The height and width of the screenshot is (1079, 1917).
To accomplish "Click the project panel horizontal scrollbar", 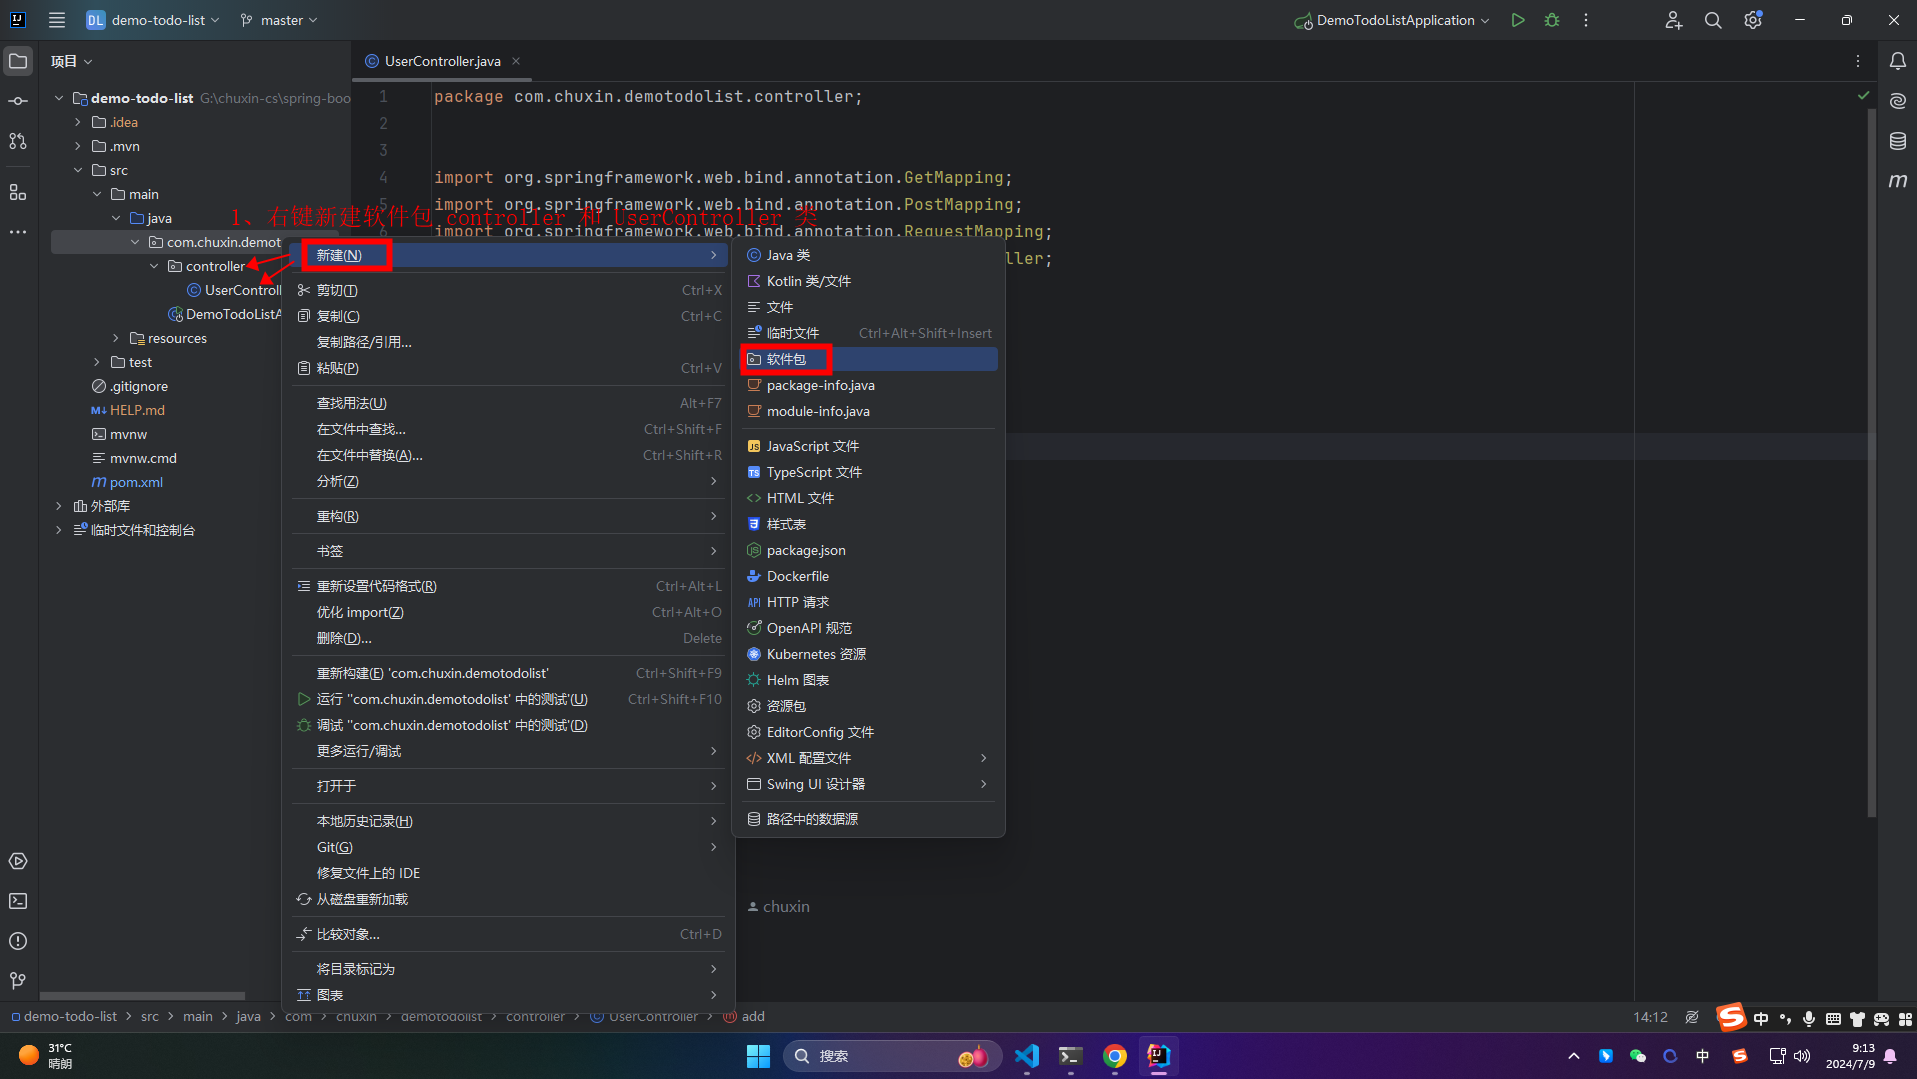I will (x=142, y=996).
